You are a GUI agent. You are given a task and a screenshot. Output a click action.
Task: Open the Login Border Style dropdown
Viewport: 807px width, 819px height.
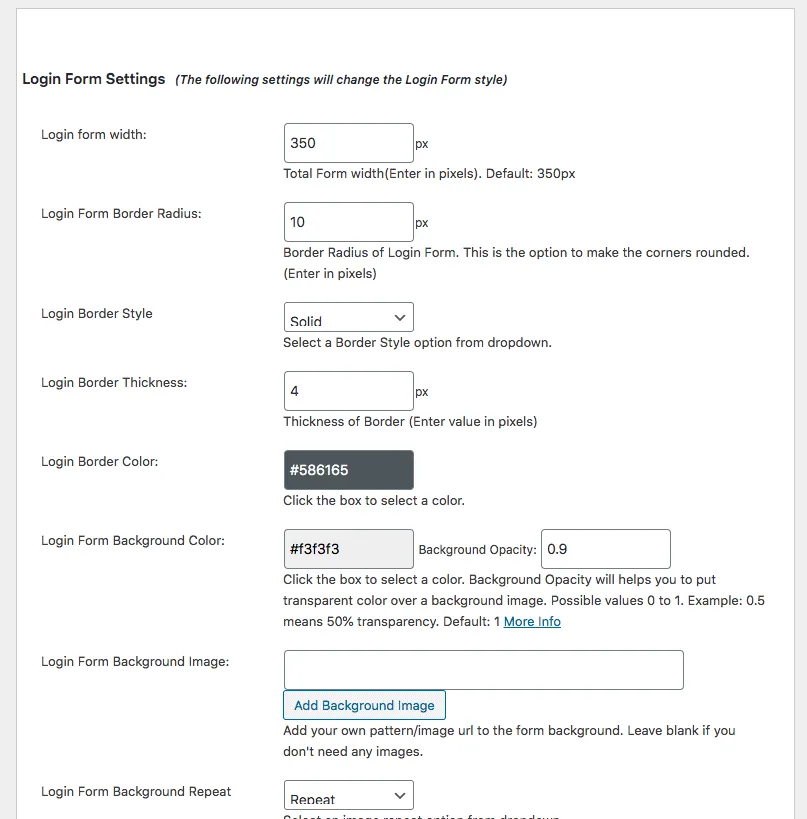(348, 318)
